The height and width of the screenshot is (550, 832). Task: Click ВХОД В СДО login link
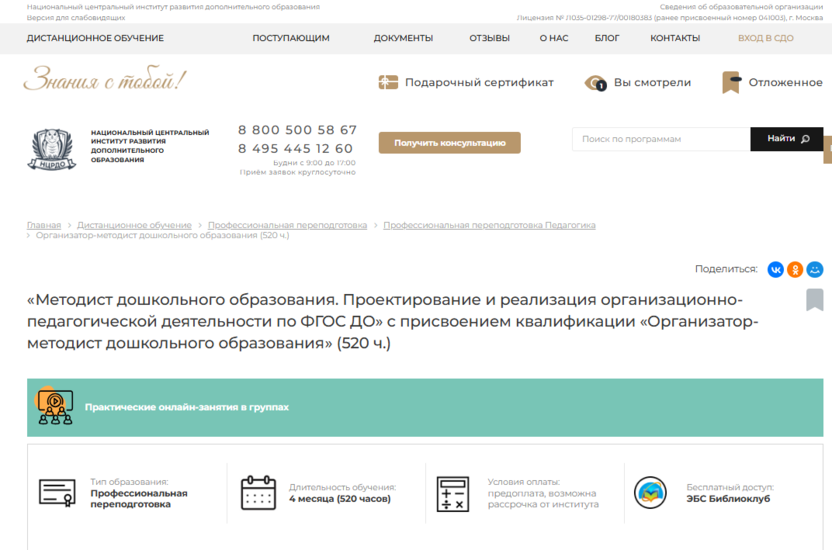click(766, 38)
